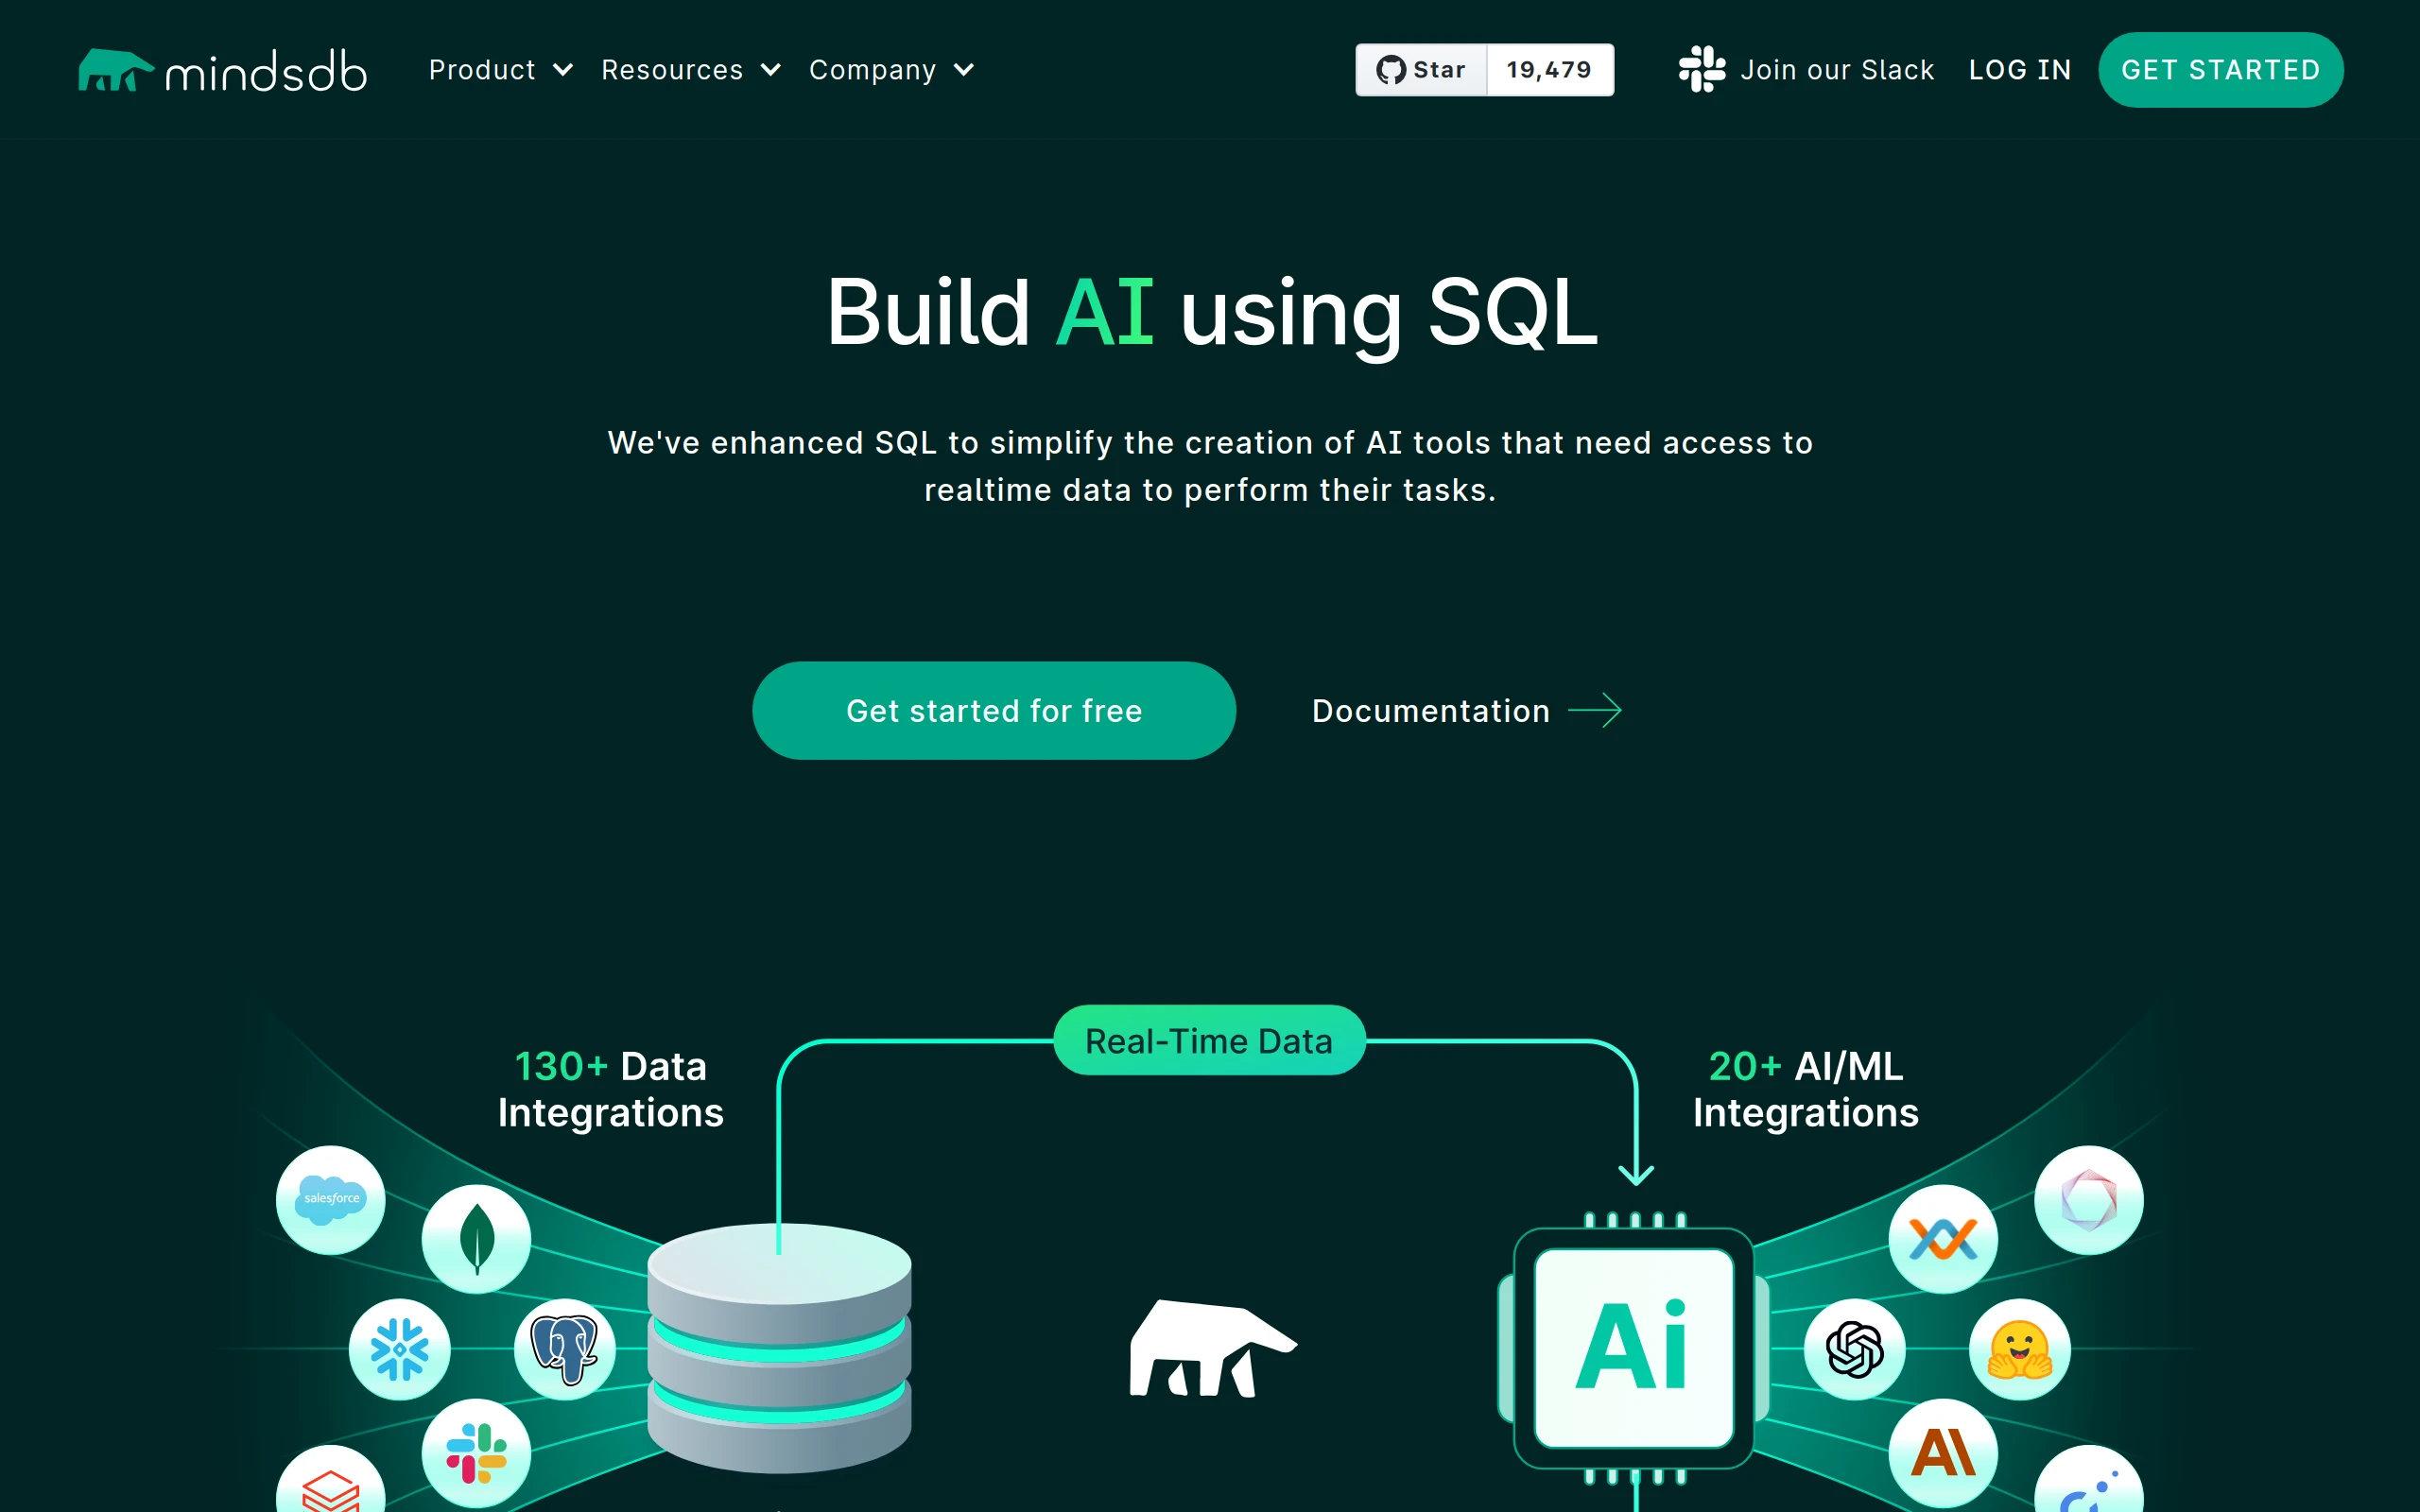Click the GitHub Star button

click(1421, 70)
